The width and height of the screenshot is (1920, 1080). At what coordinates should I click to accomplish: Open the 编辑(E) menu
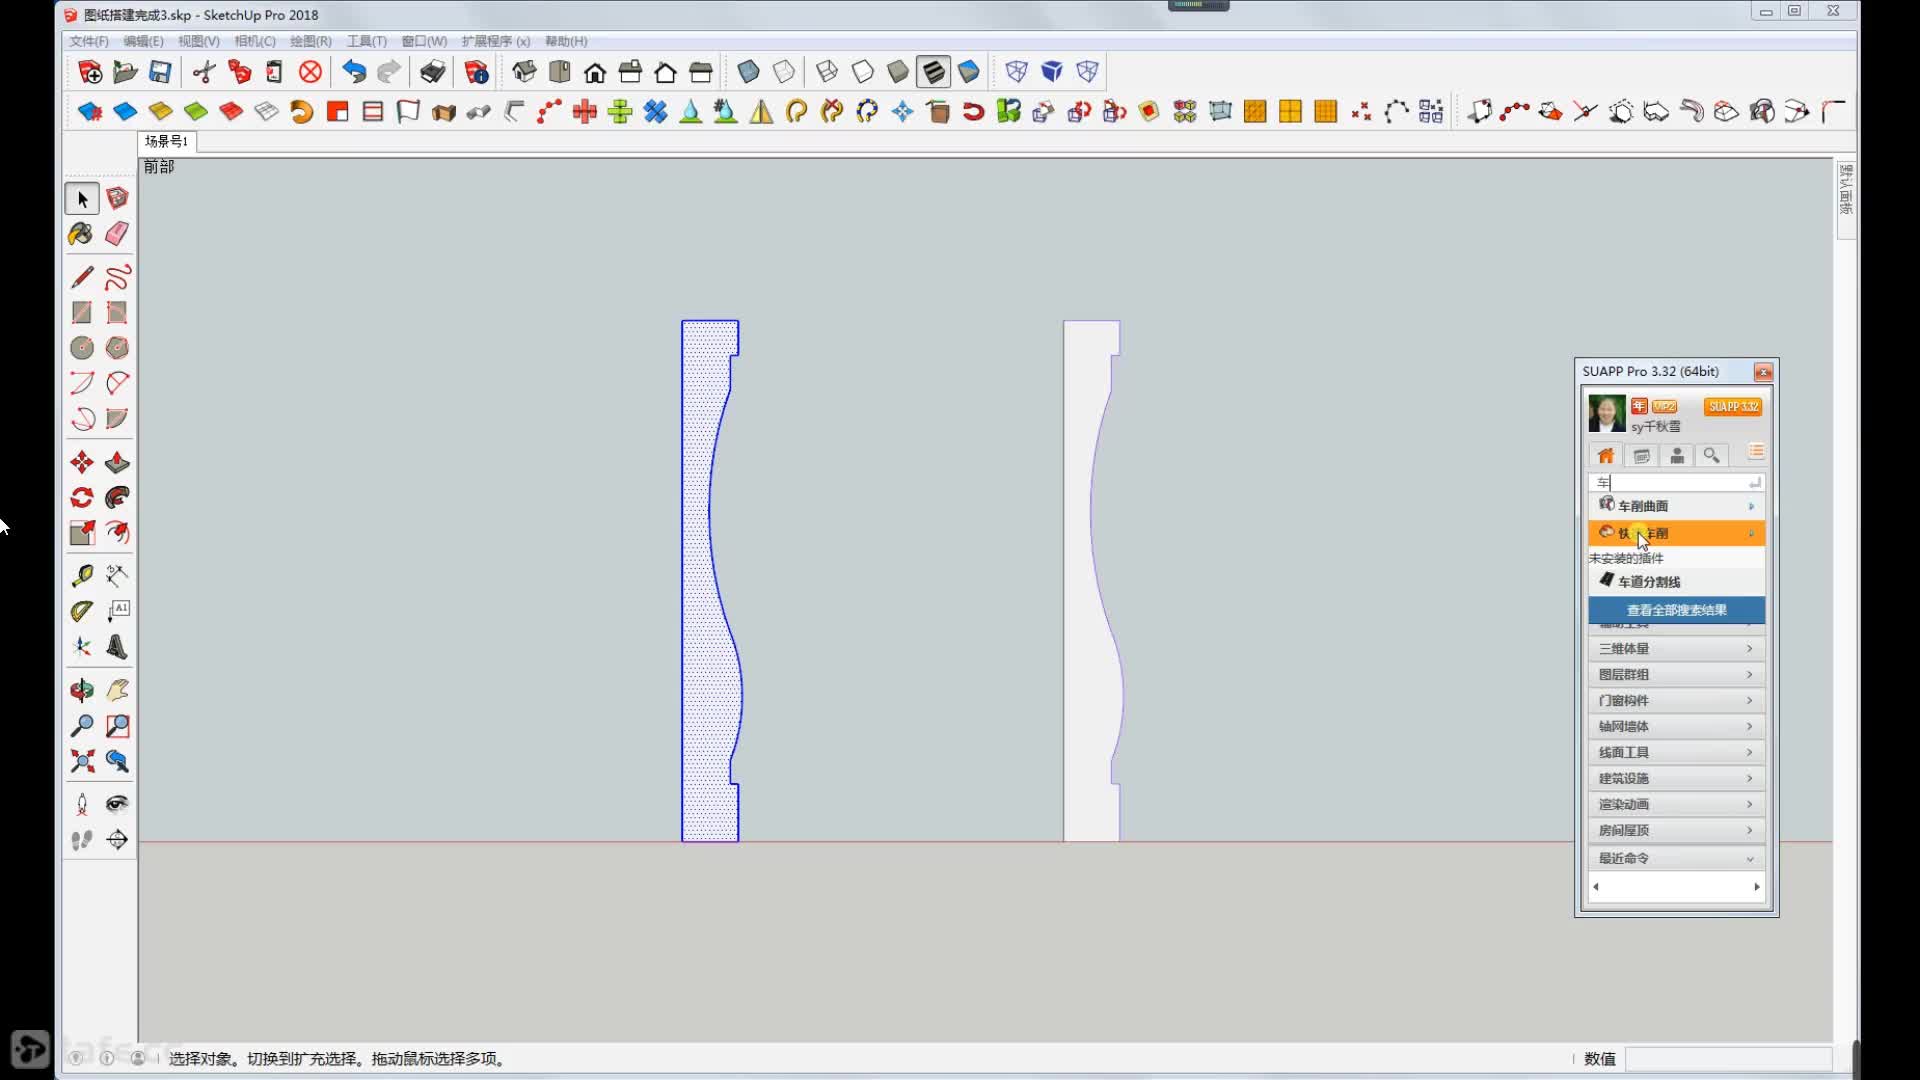143,41
